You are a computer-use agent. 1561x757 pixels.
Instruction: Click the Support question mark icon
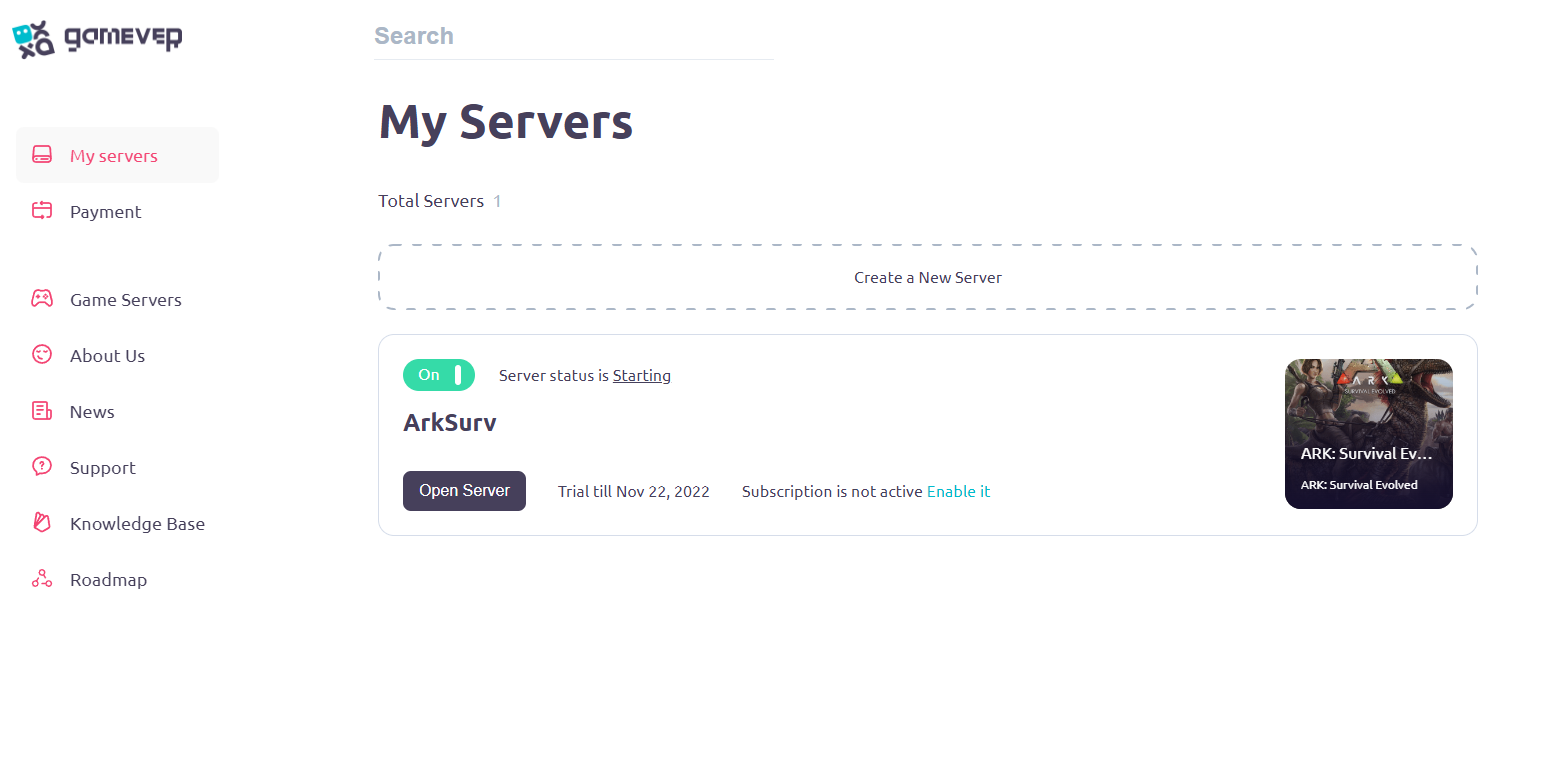[41, 466]
